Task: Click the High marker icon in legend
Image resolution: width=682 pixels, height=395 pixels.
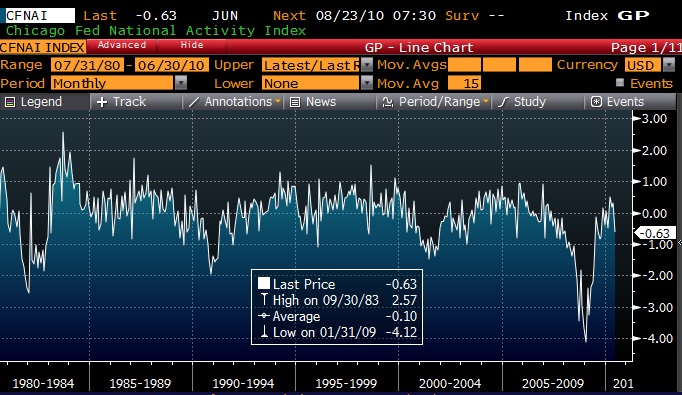Action: pos(264,299)
